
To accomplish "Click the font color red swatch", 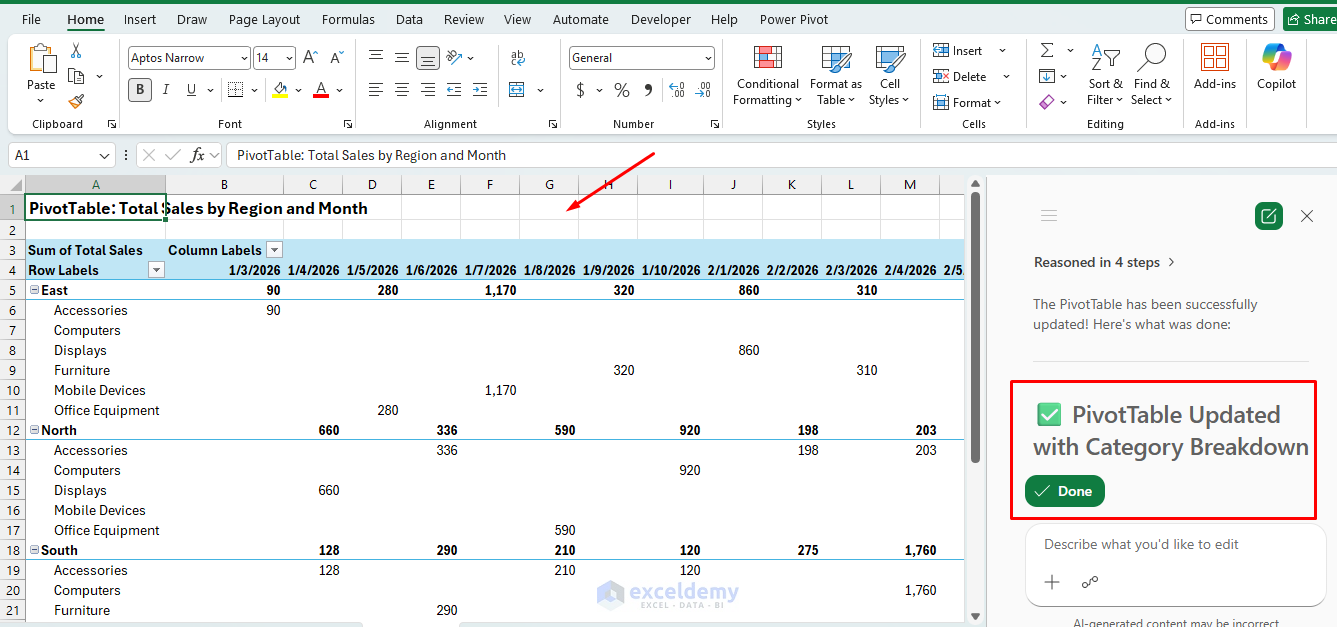I will point(321,90).
